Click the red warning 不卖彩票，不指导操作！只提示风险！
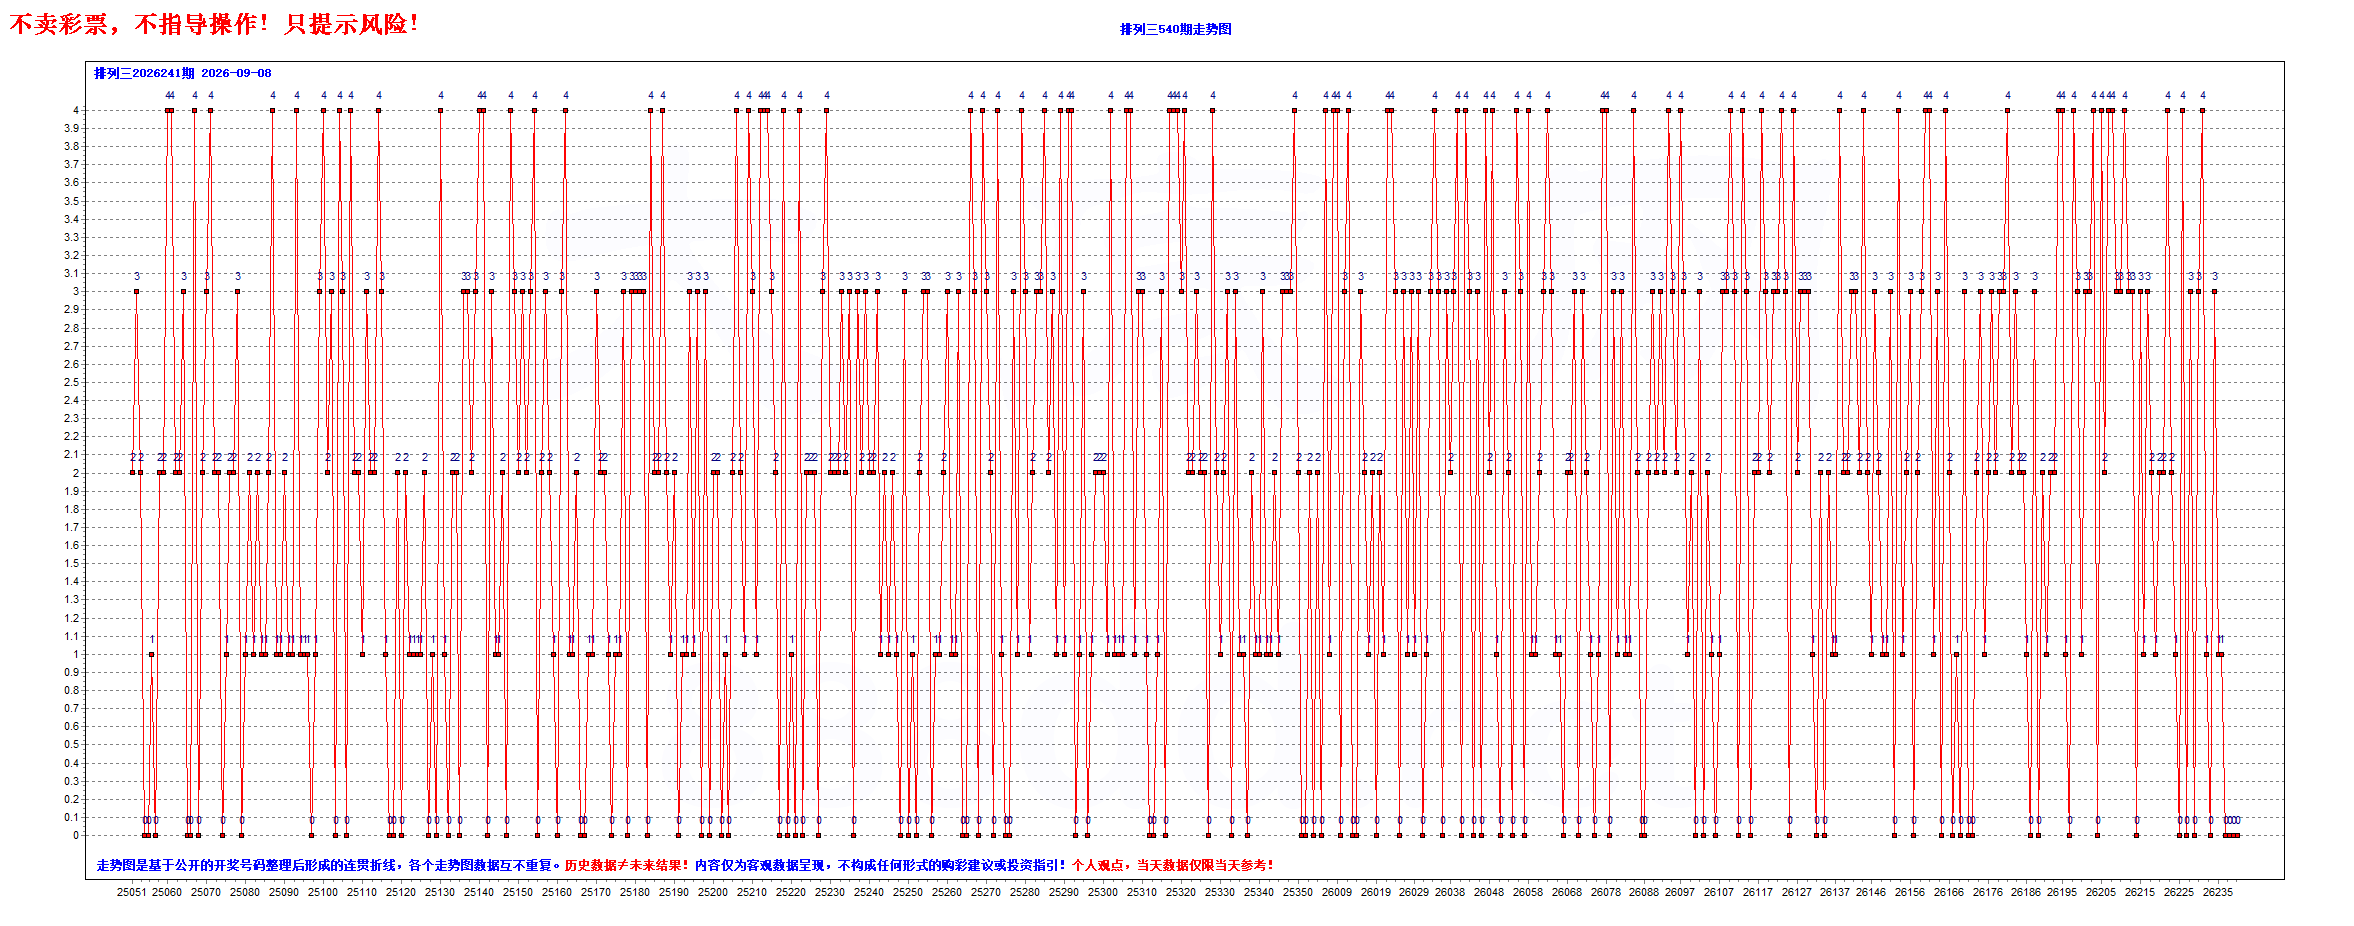2354x926 pixels. (x=214, y=24)
